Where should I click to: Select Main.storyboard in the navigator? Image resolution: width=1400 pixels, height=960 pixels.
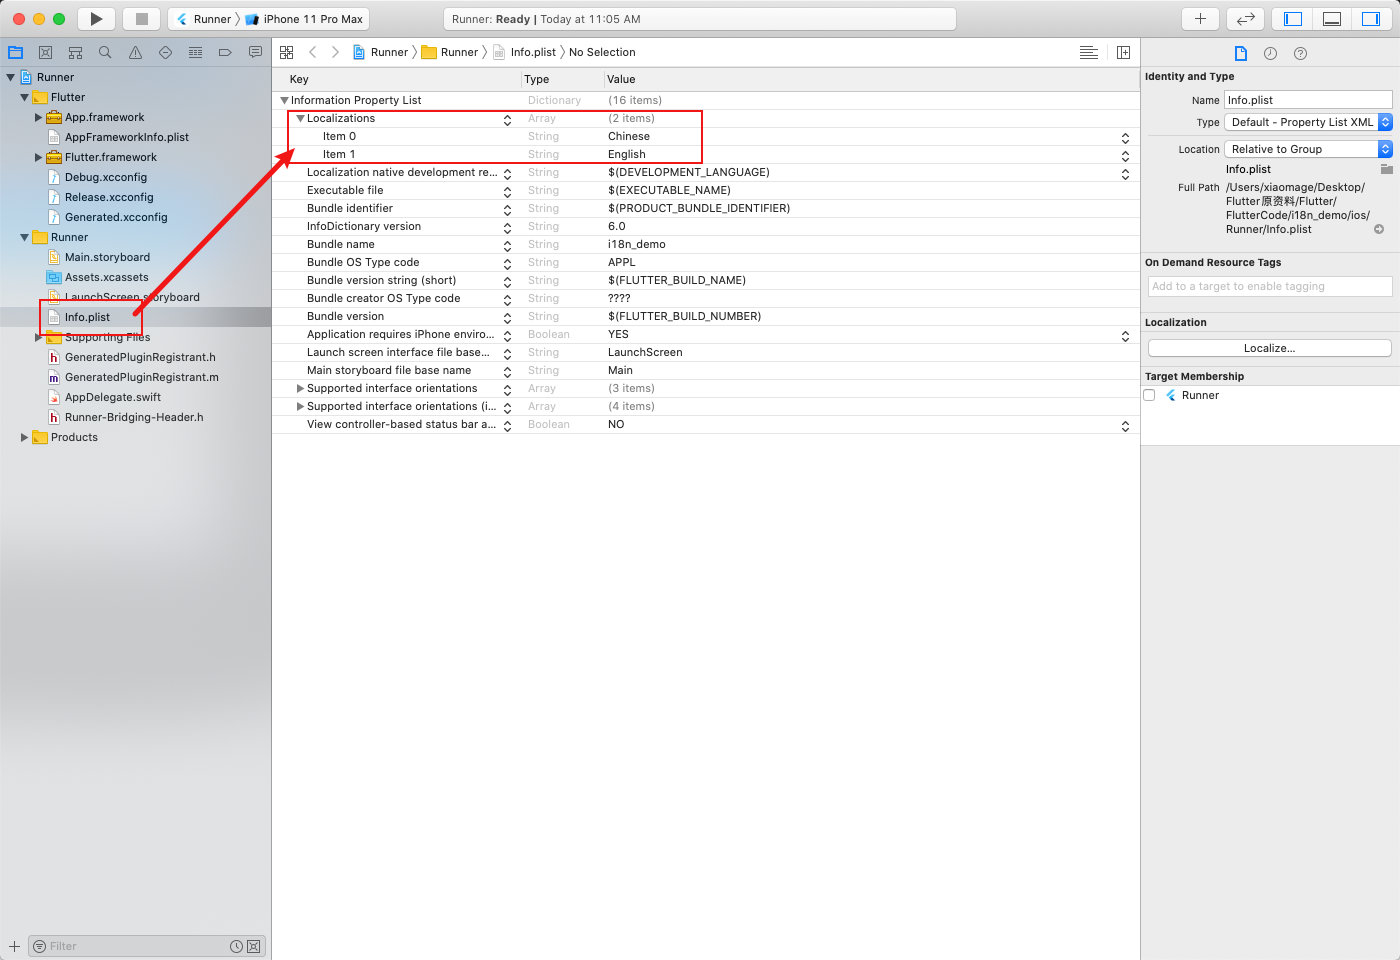107,257
